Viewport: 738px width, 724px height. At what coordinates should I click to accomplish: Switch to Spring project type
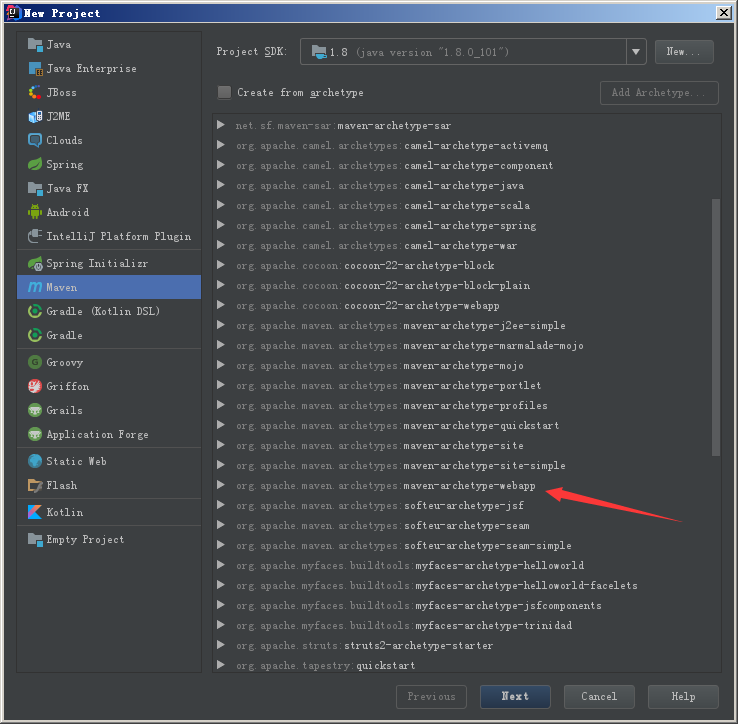(109, 164)
